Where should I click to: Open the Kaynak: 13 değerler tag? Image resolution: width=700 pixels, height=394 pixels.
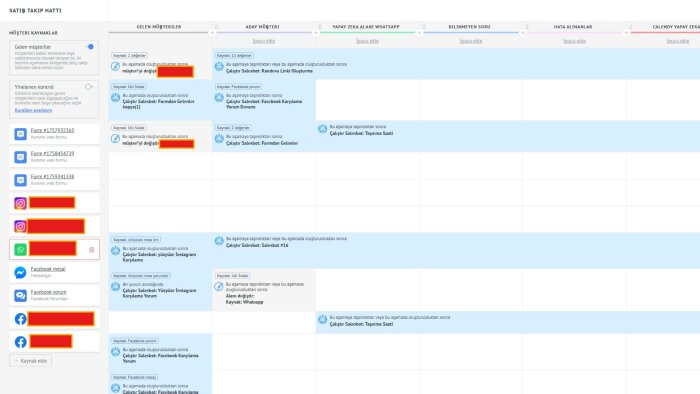coord(234,55)
